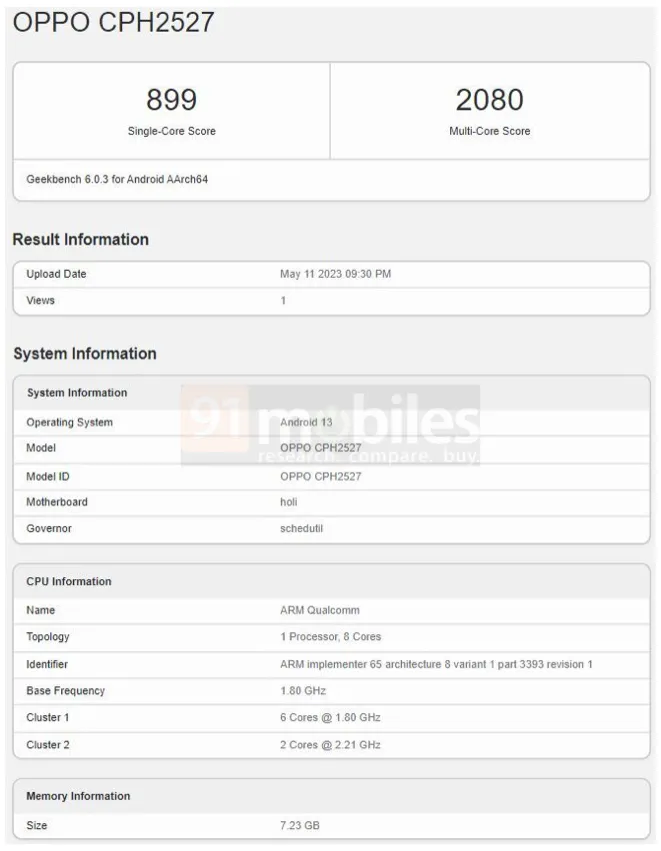Select the Upload Date row value

coord(335,274)
